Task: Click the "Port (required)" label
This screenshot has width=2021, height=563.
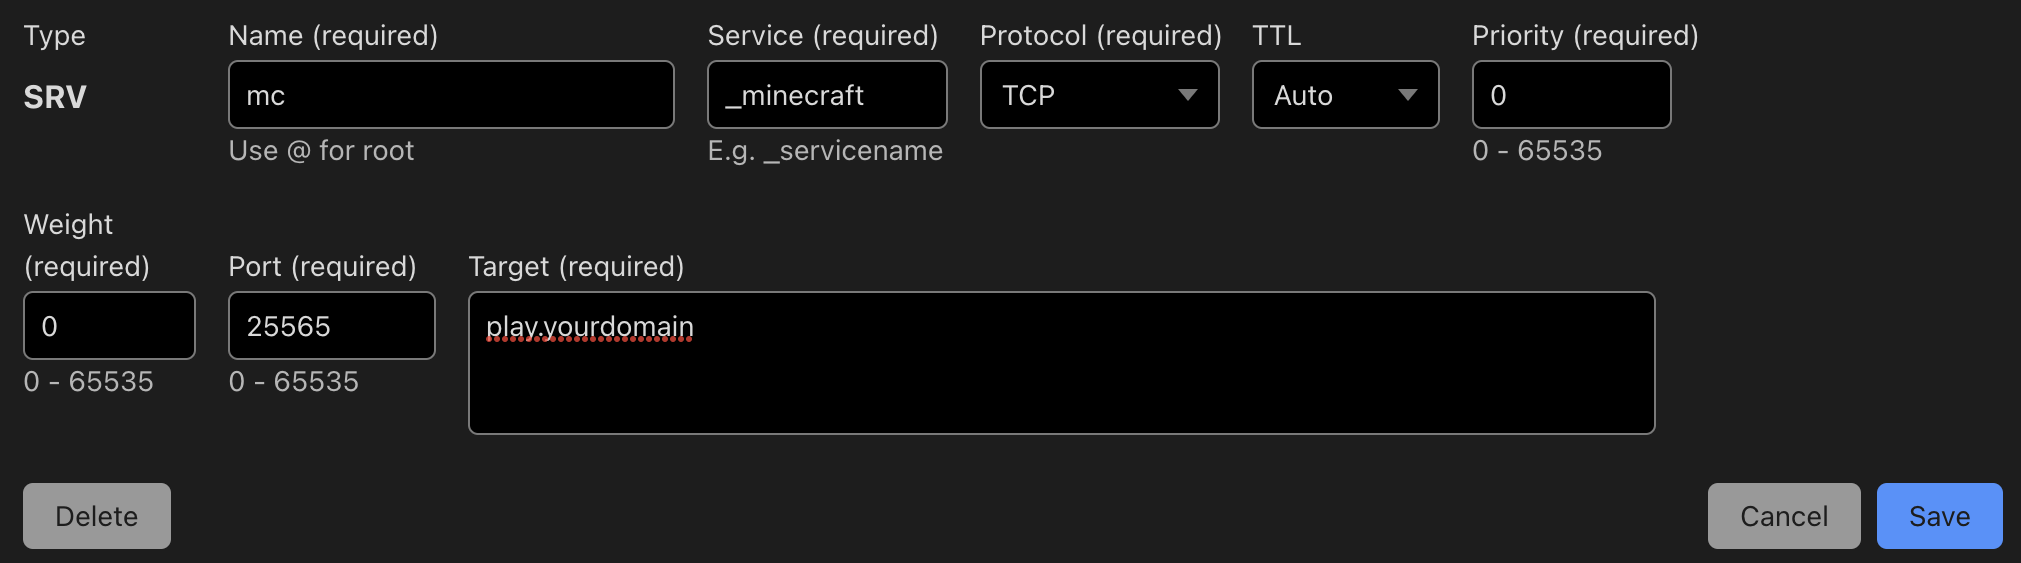Action: pyautogui.click(x=322, y=267)
